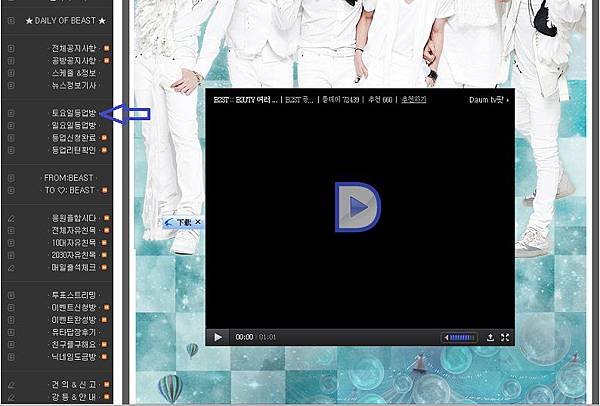Click board icon beside 전체공지사항
600x406 pixels.
[x=11, y=49]
